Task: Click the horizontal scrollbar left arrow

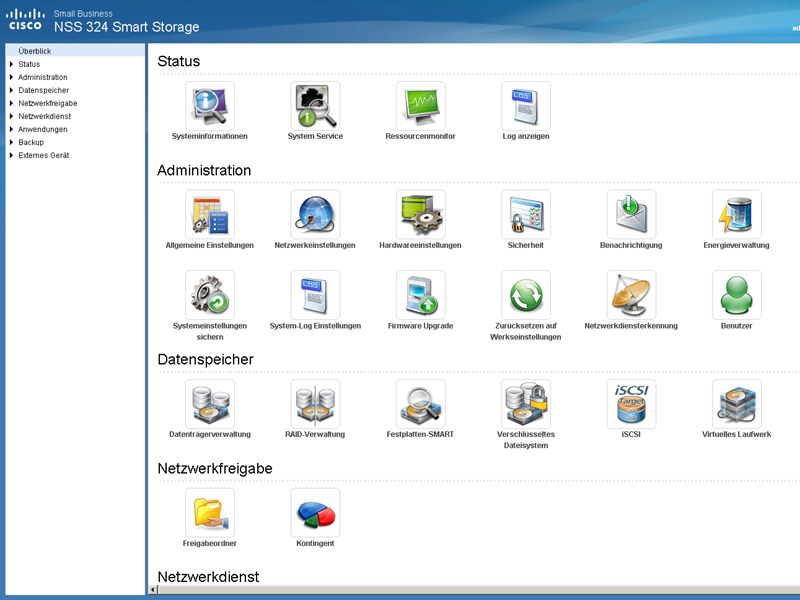Action: pos(153,590)
